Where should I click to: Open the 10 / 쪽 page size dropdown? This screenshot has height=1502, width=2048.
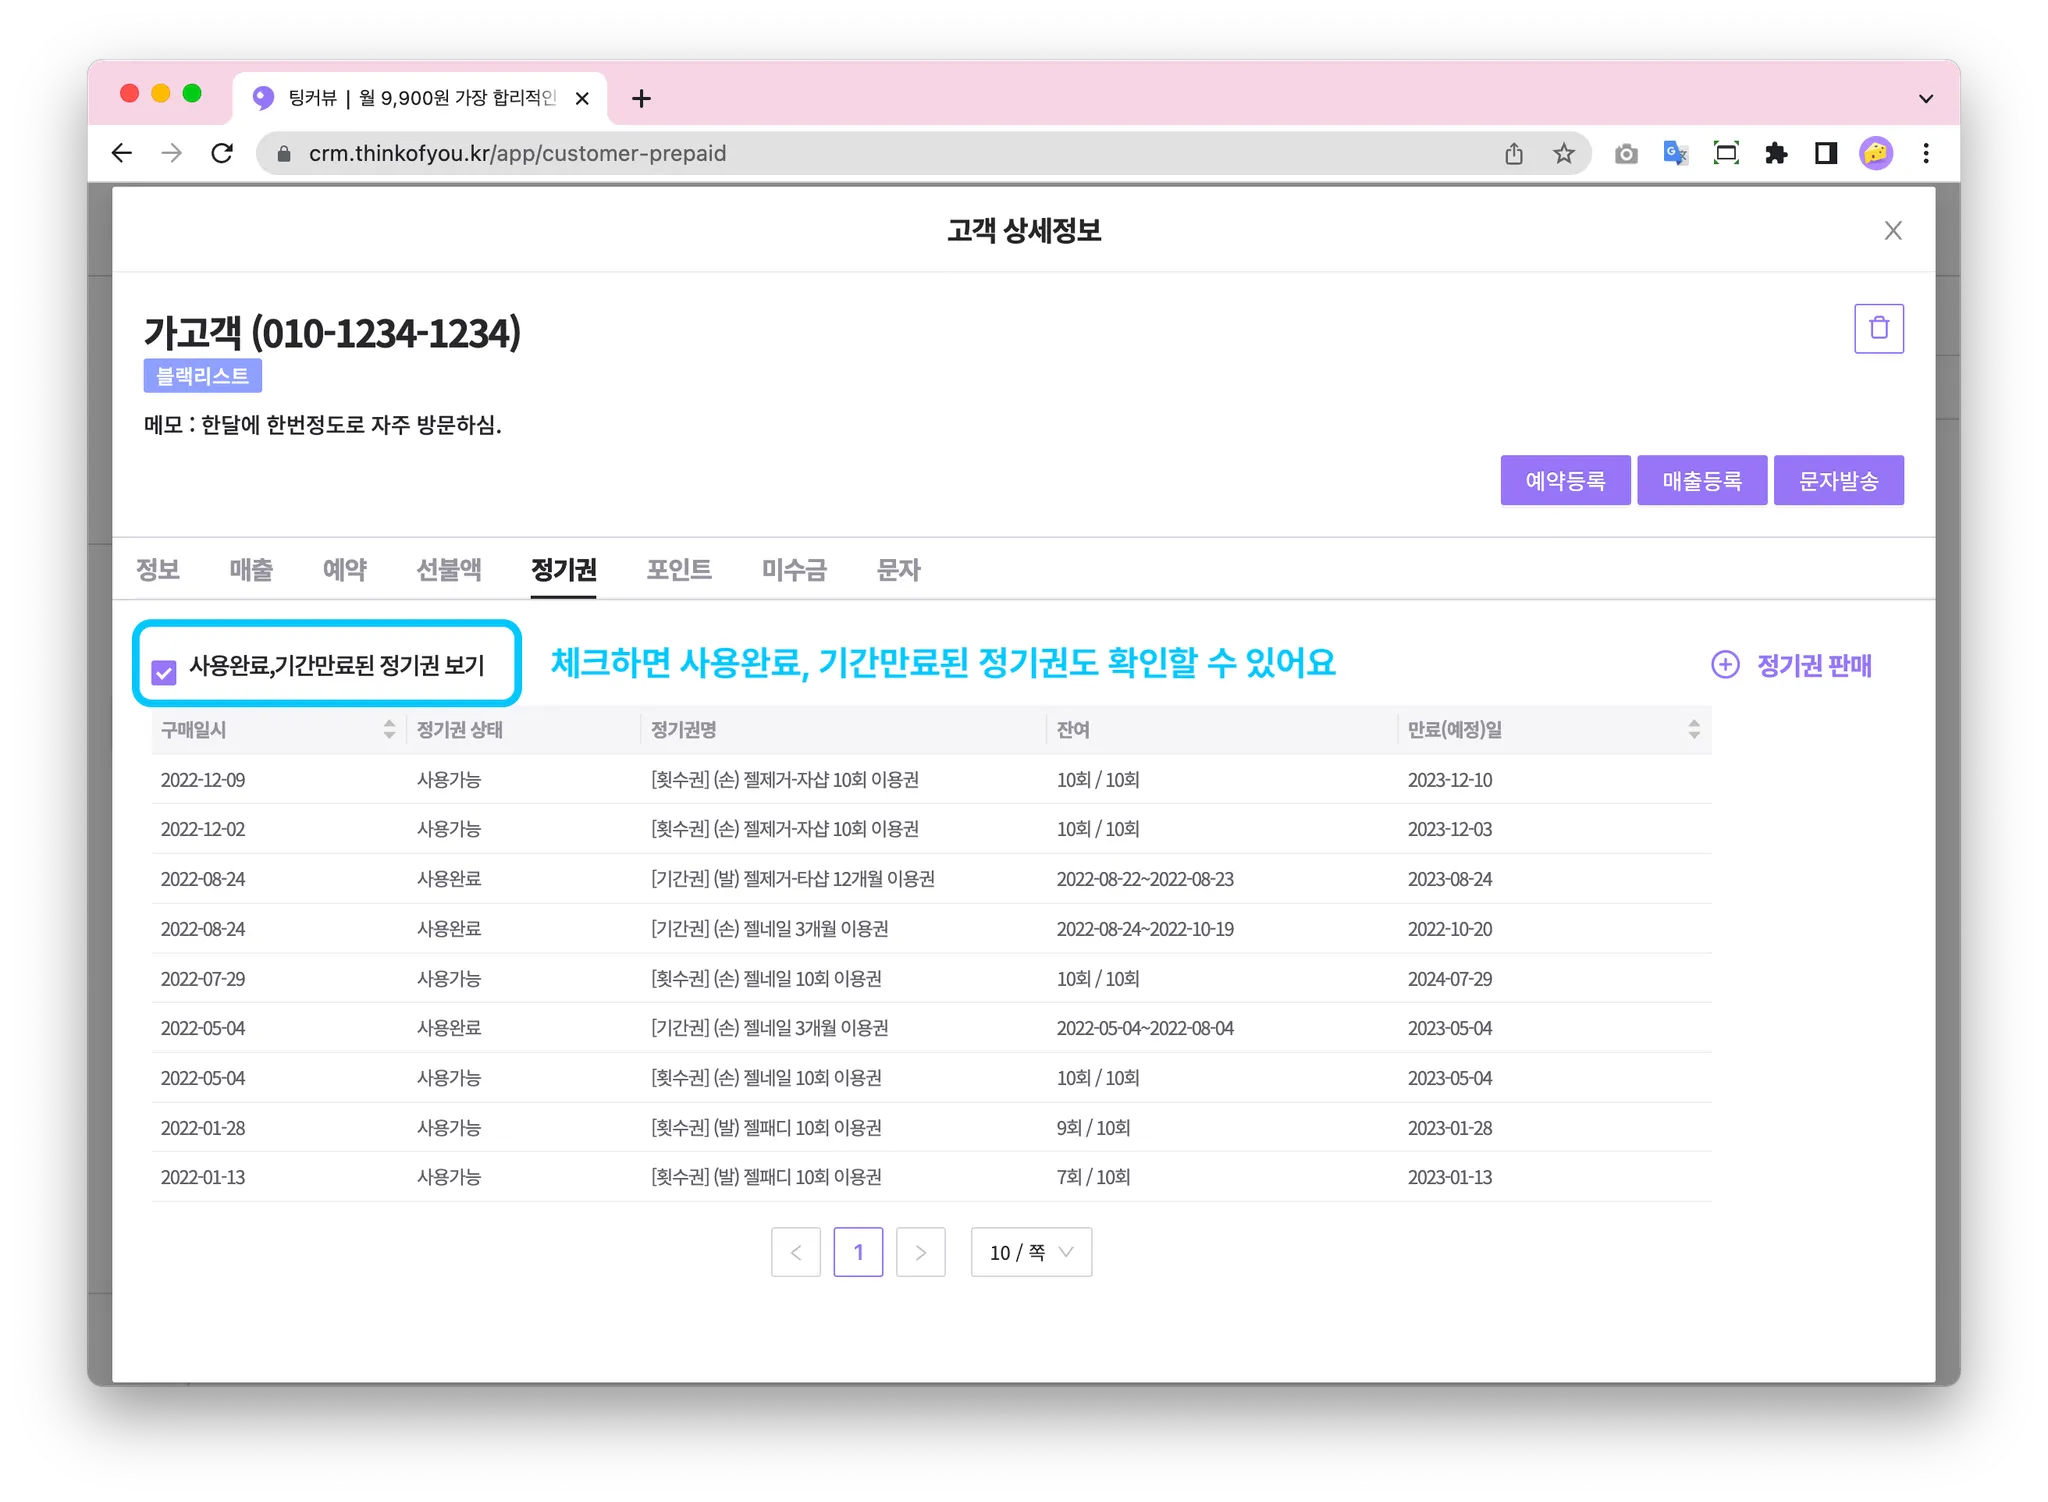[x=1031, y=1252]
